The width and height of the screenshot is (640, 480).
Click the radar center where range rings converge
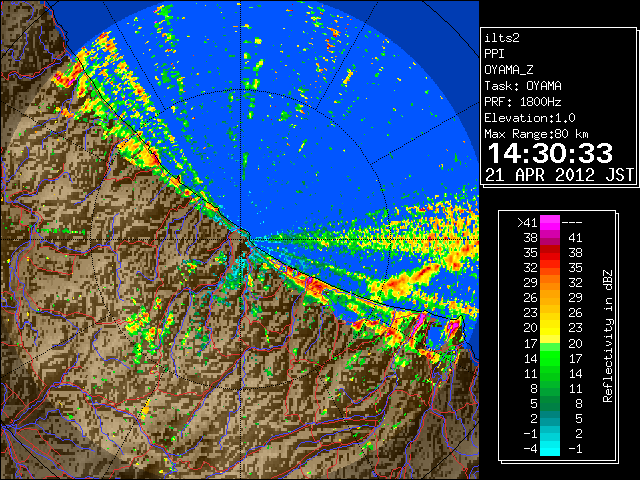click(241, 239)
